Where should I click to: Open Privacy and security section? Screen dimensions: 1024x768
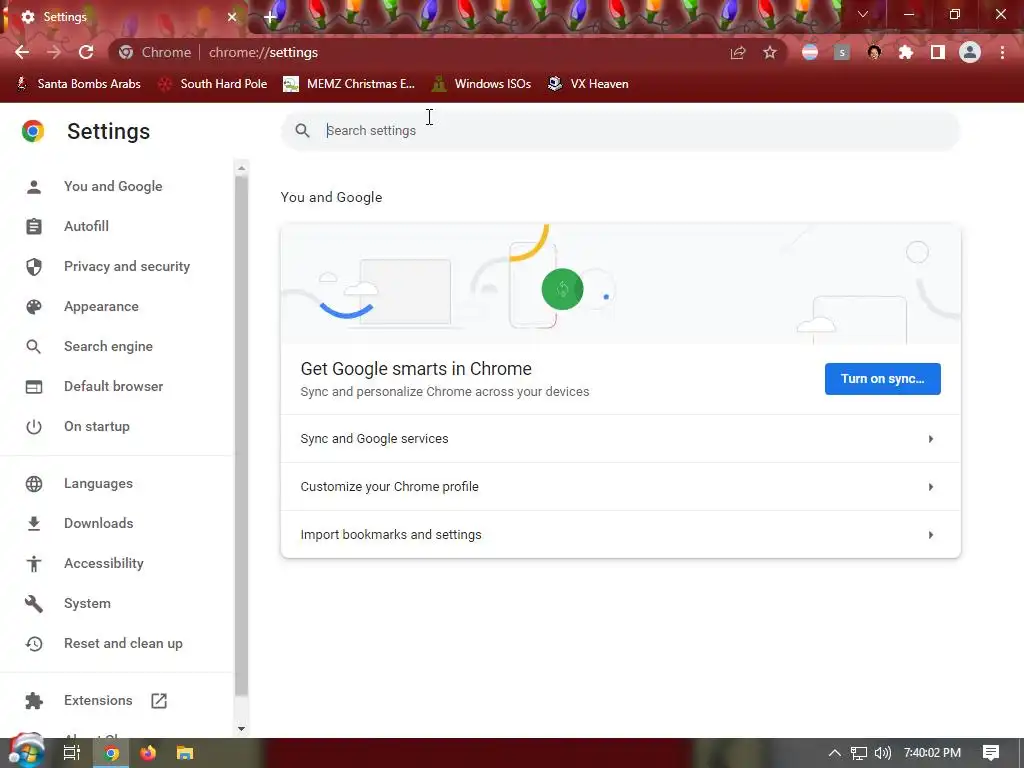point(127,266)
